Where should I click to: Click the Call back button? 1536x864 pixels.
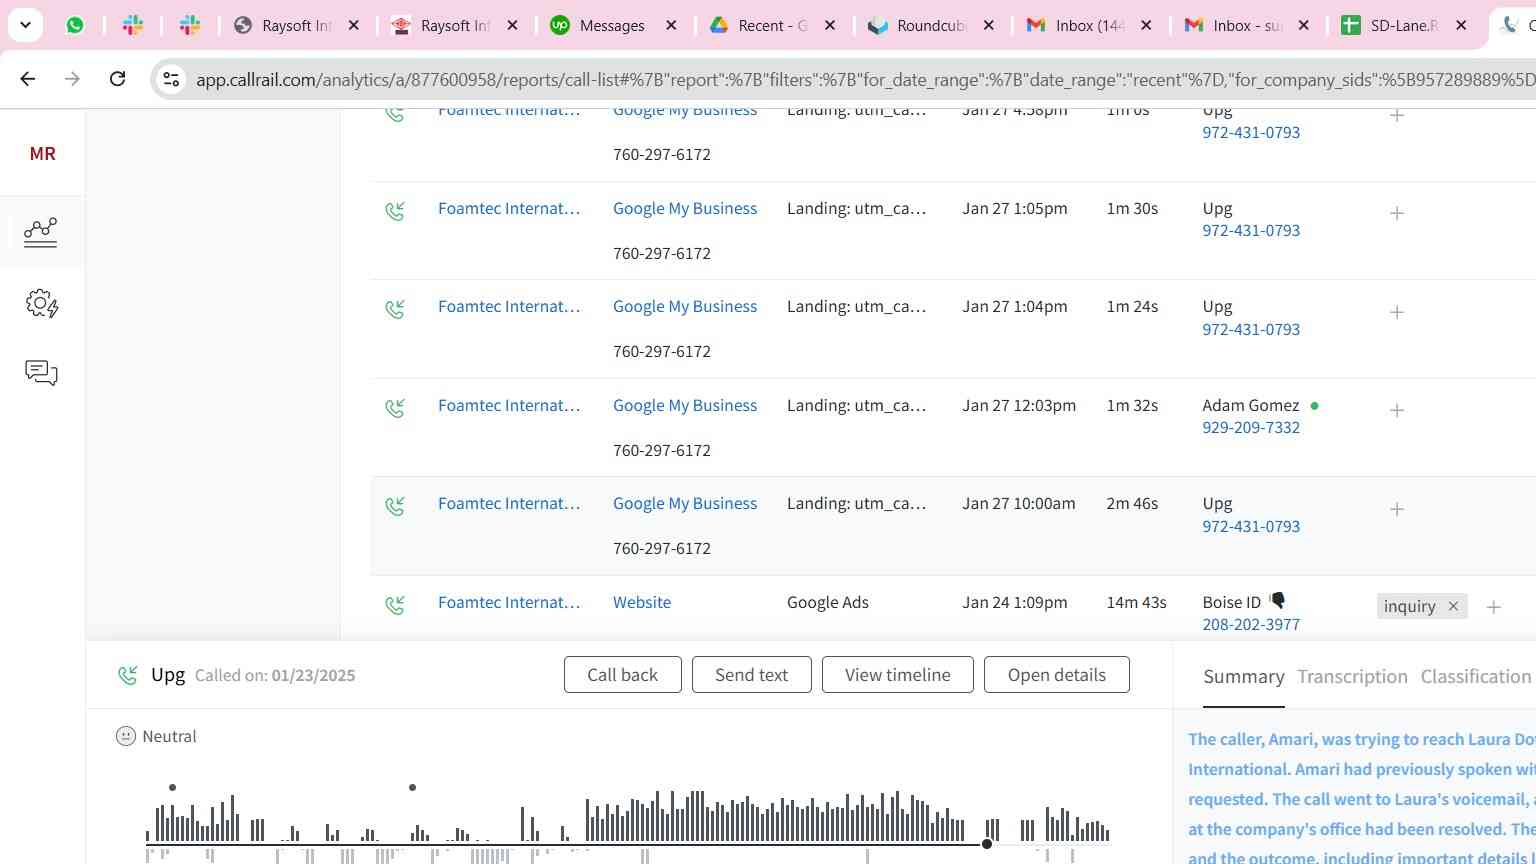(x=622, y=674)
